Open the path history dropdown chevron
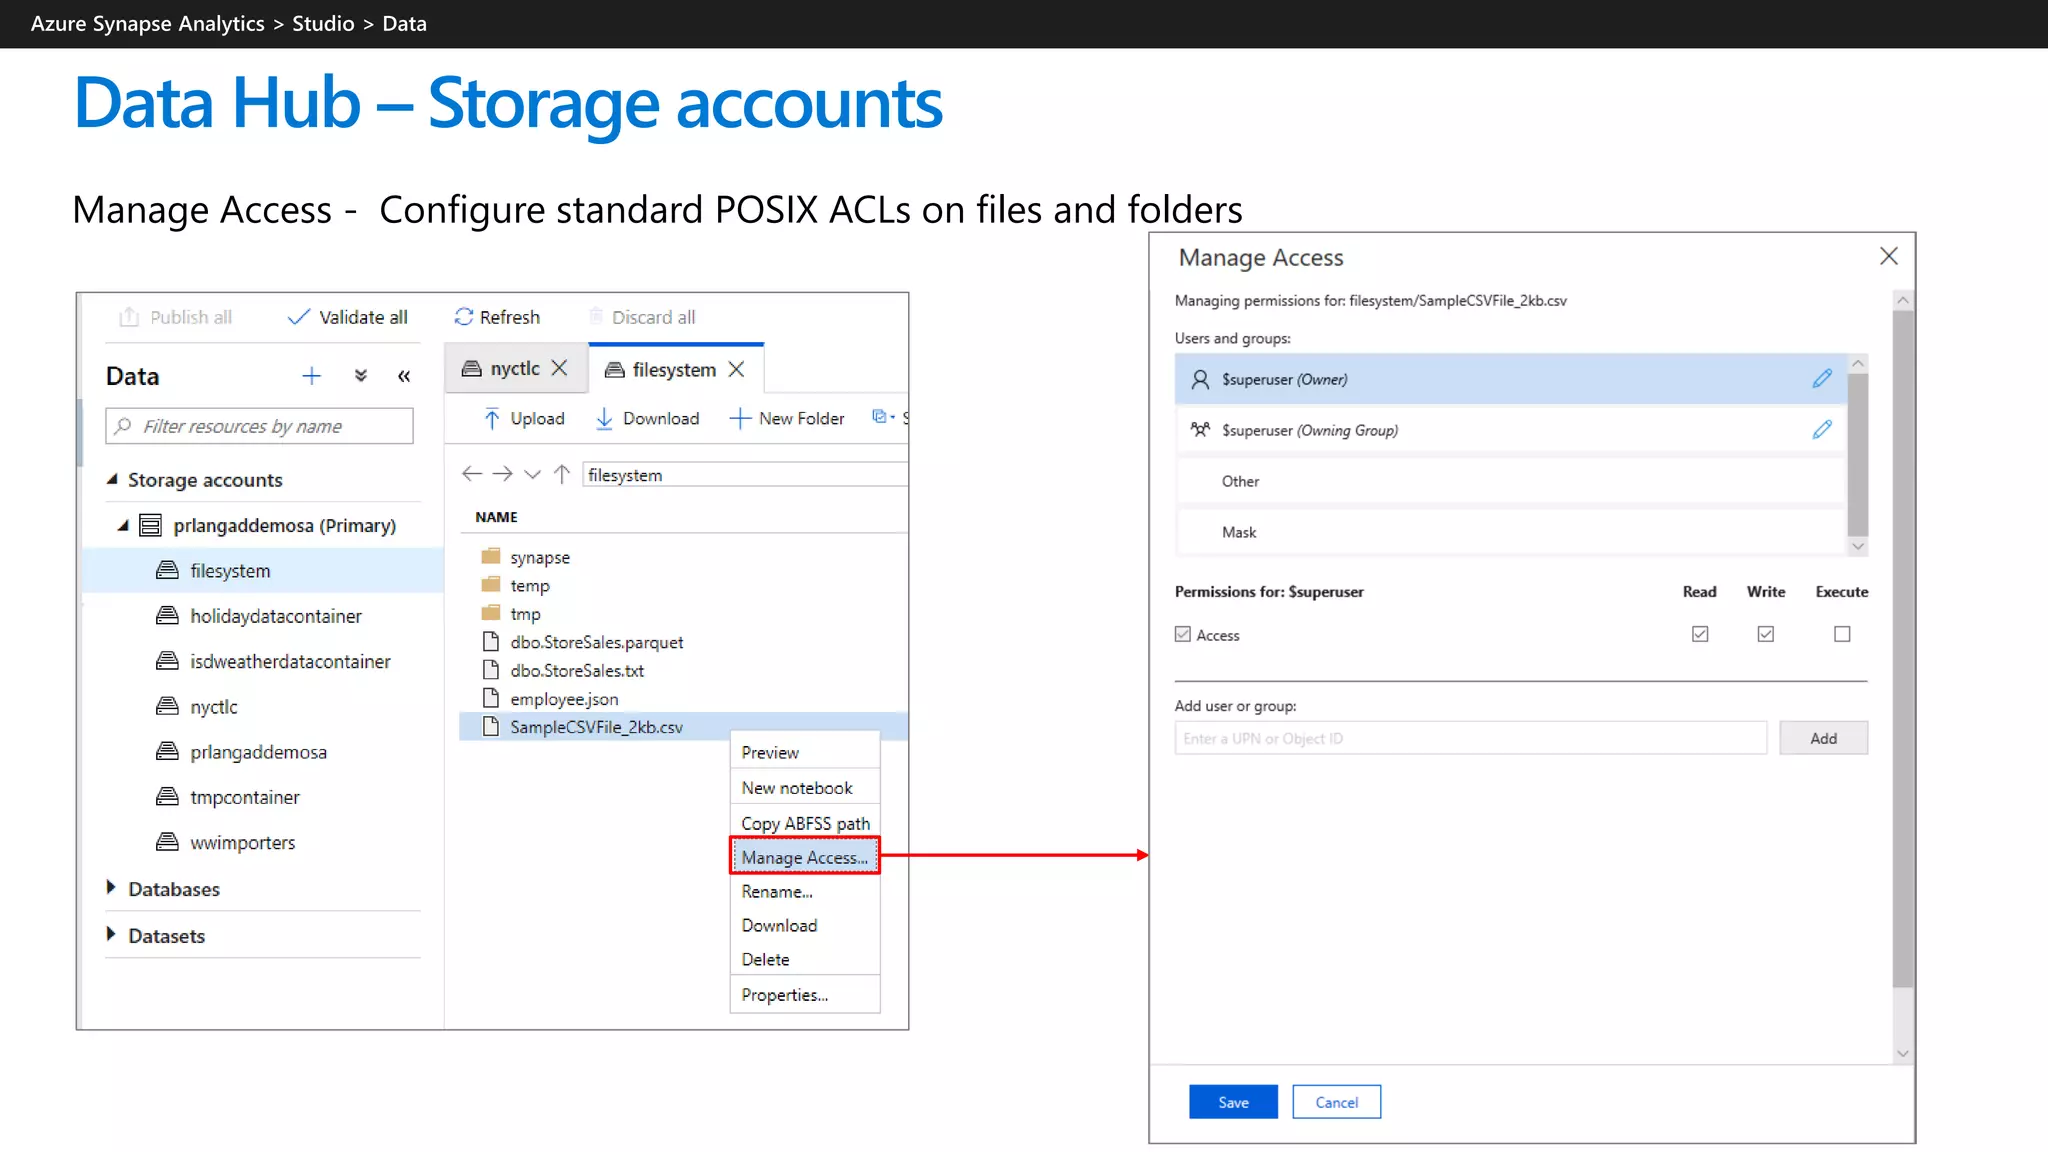This screenshot has height=1152, width=2048. [533, 475]
